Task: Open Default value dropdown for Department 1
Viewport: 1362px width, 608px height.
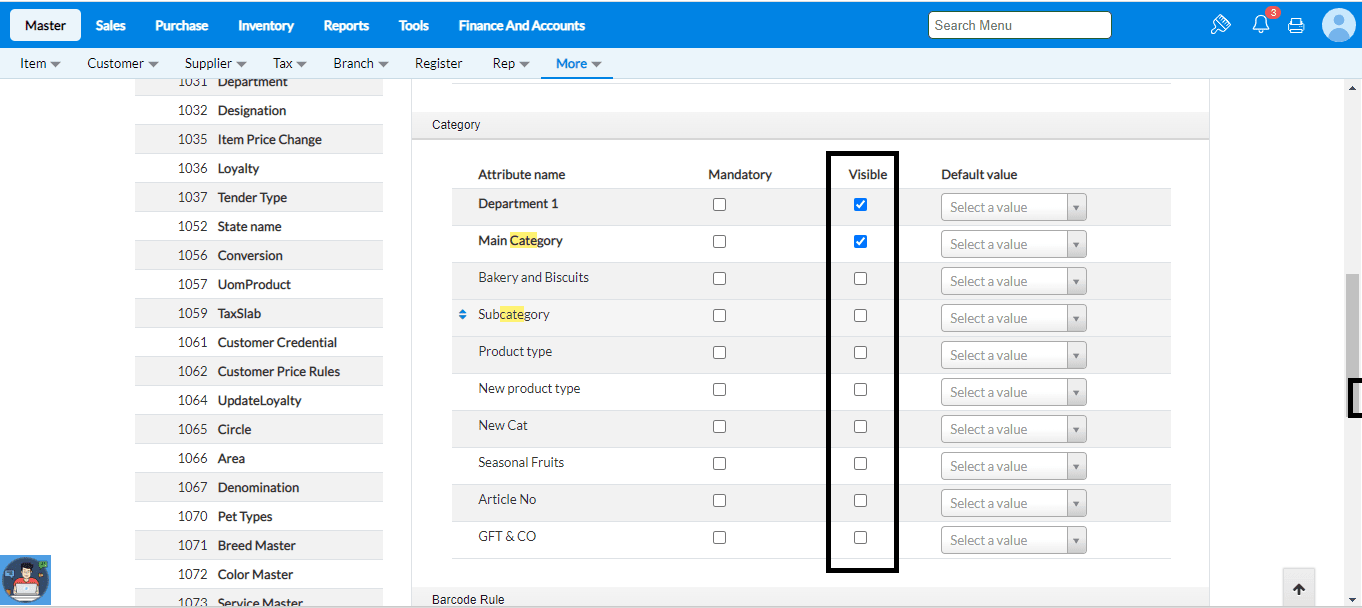Action: tap(1013, 208)
